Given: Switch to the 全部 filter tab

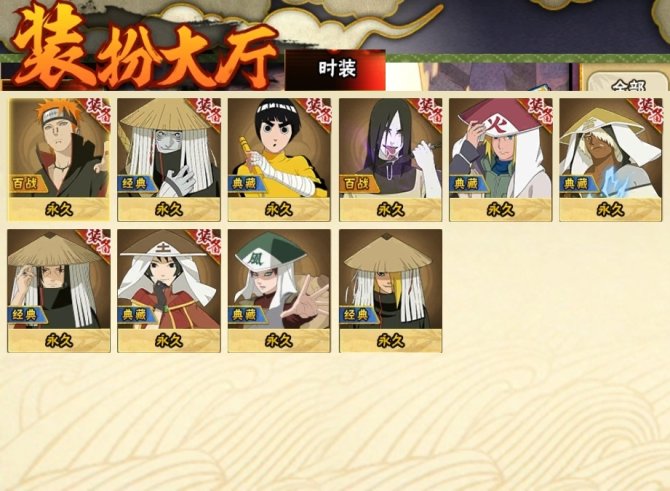Looking at the screenshot, I should [x=627, y=83].
